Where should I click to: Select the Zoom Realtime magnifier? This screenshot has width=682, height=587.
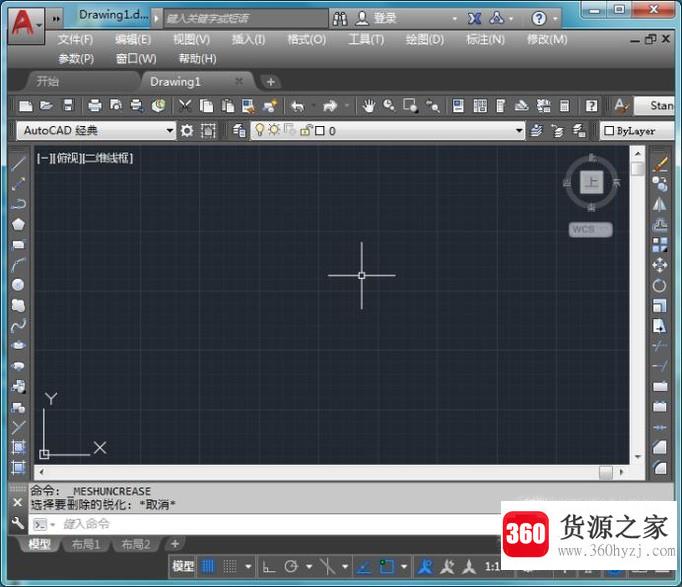tap(389, 106)
